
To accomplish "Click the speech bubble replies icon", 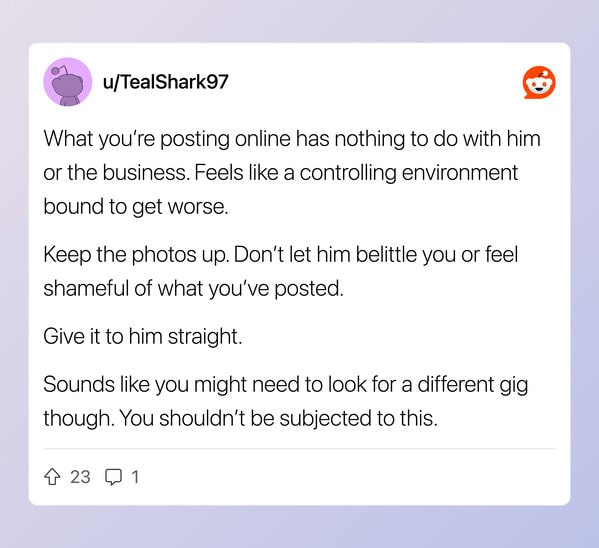I will (113, 477).
